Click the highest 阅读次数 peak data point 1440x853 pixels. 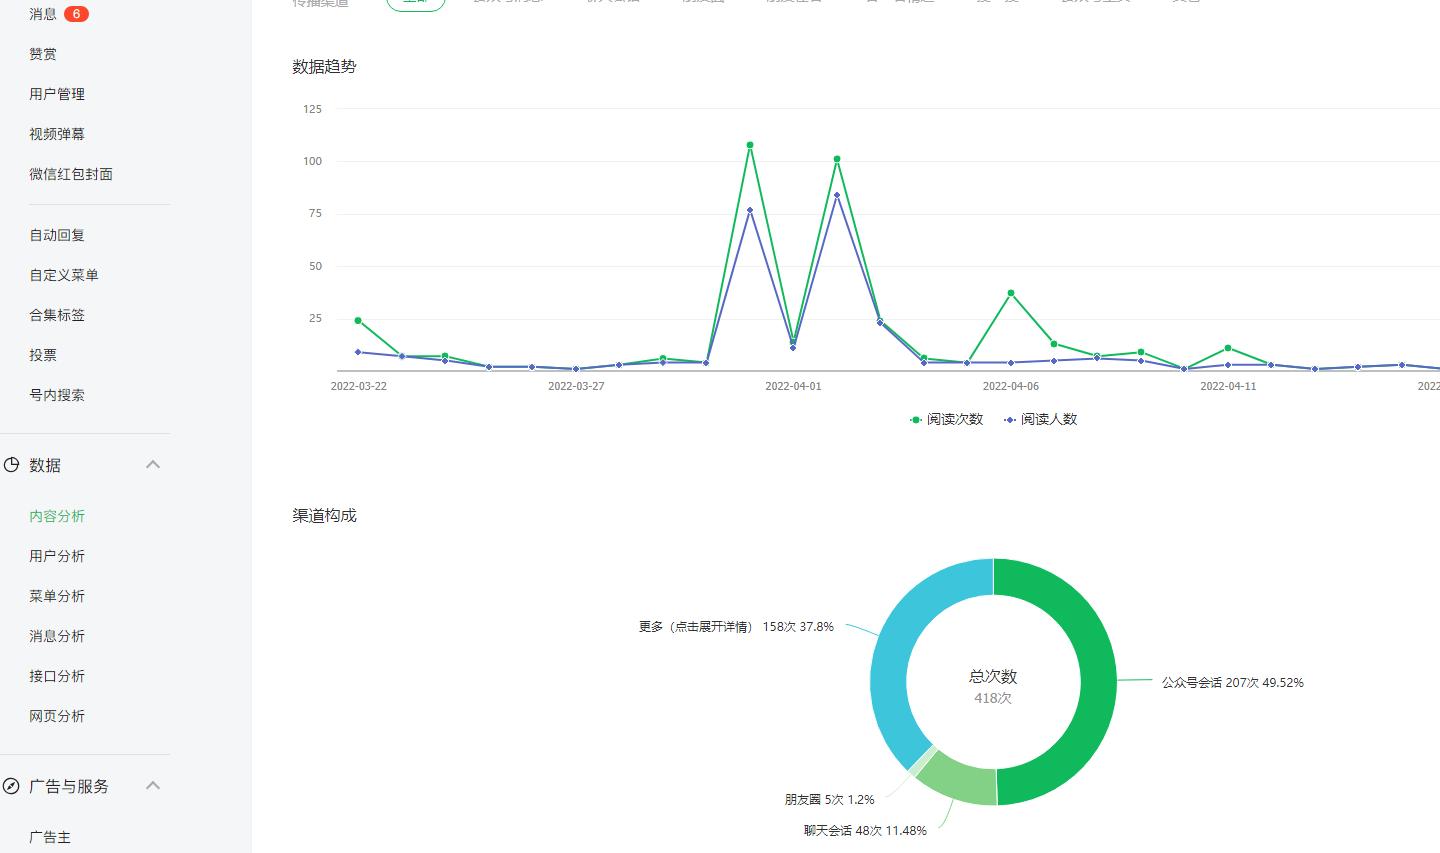tap(750, 145)
